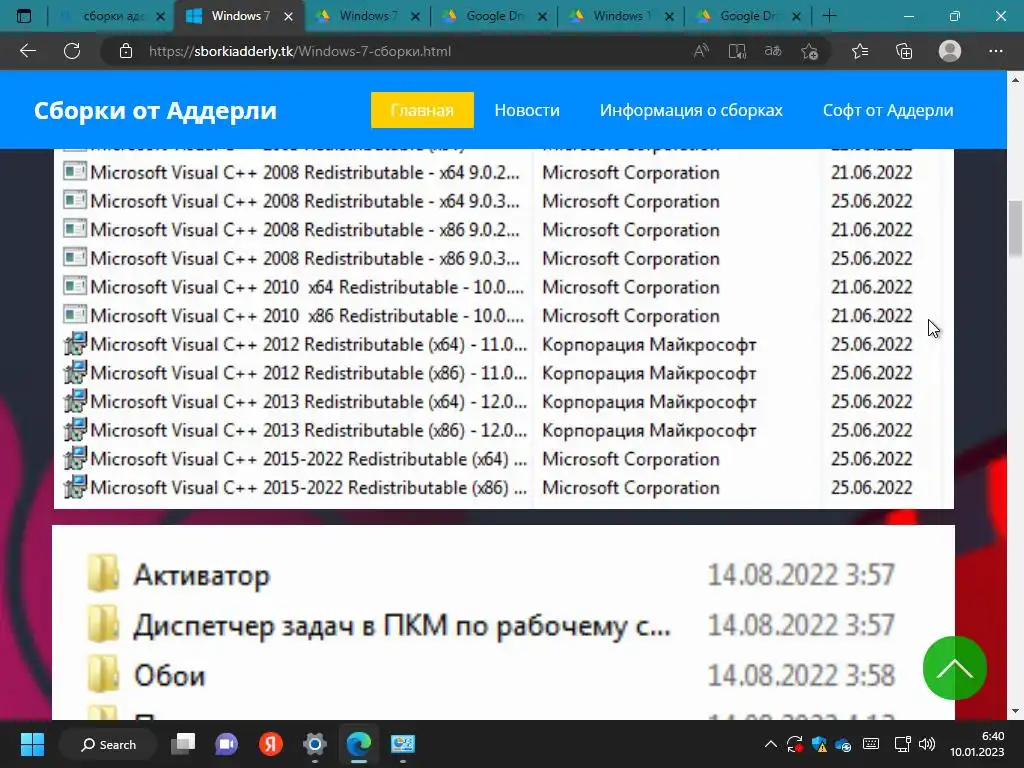Click the Сборки от Аддерли site title

point(155,110)
